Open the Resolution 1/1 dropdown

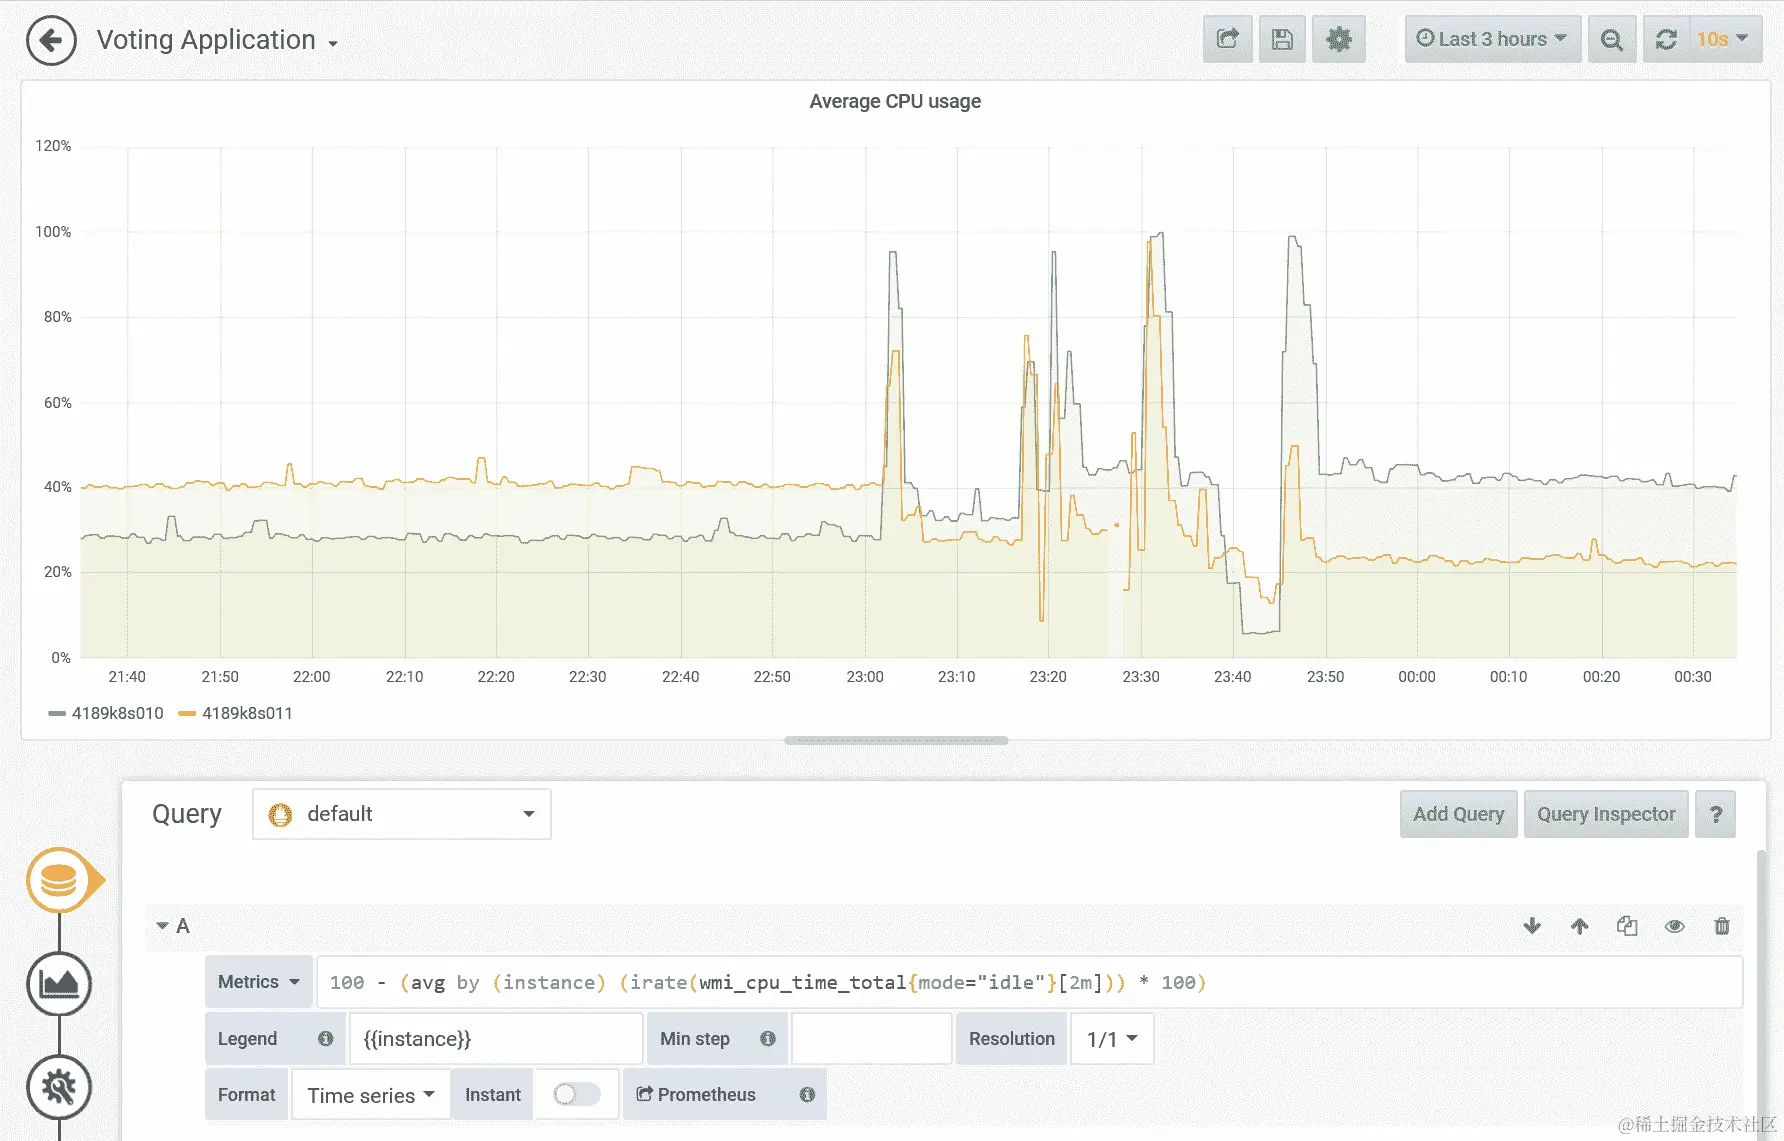(1112, 1039)
